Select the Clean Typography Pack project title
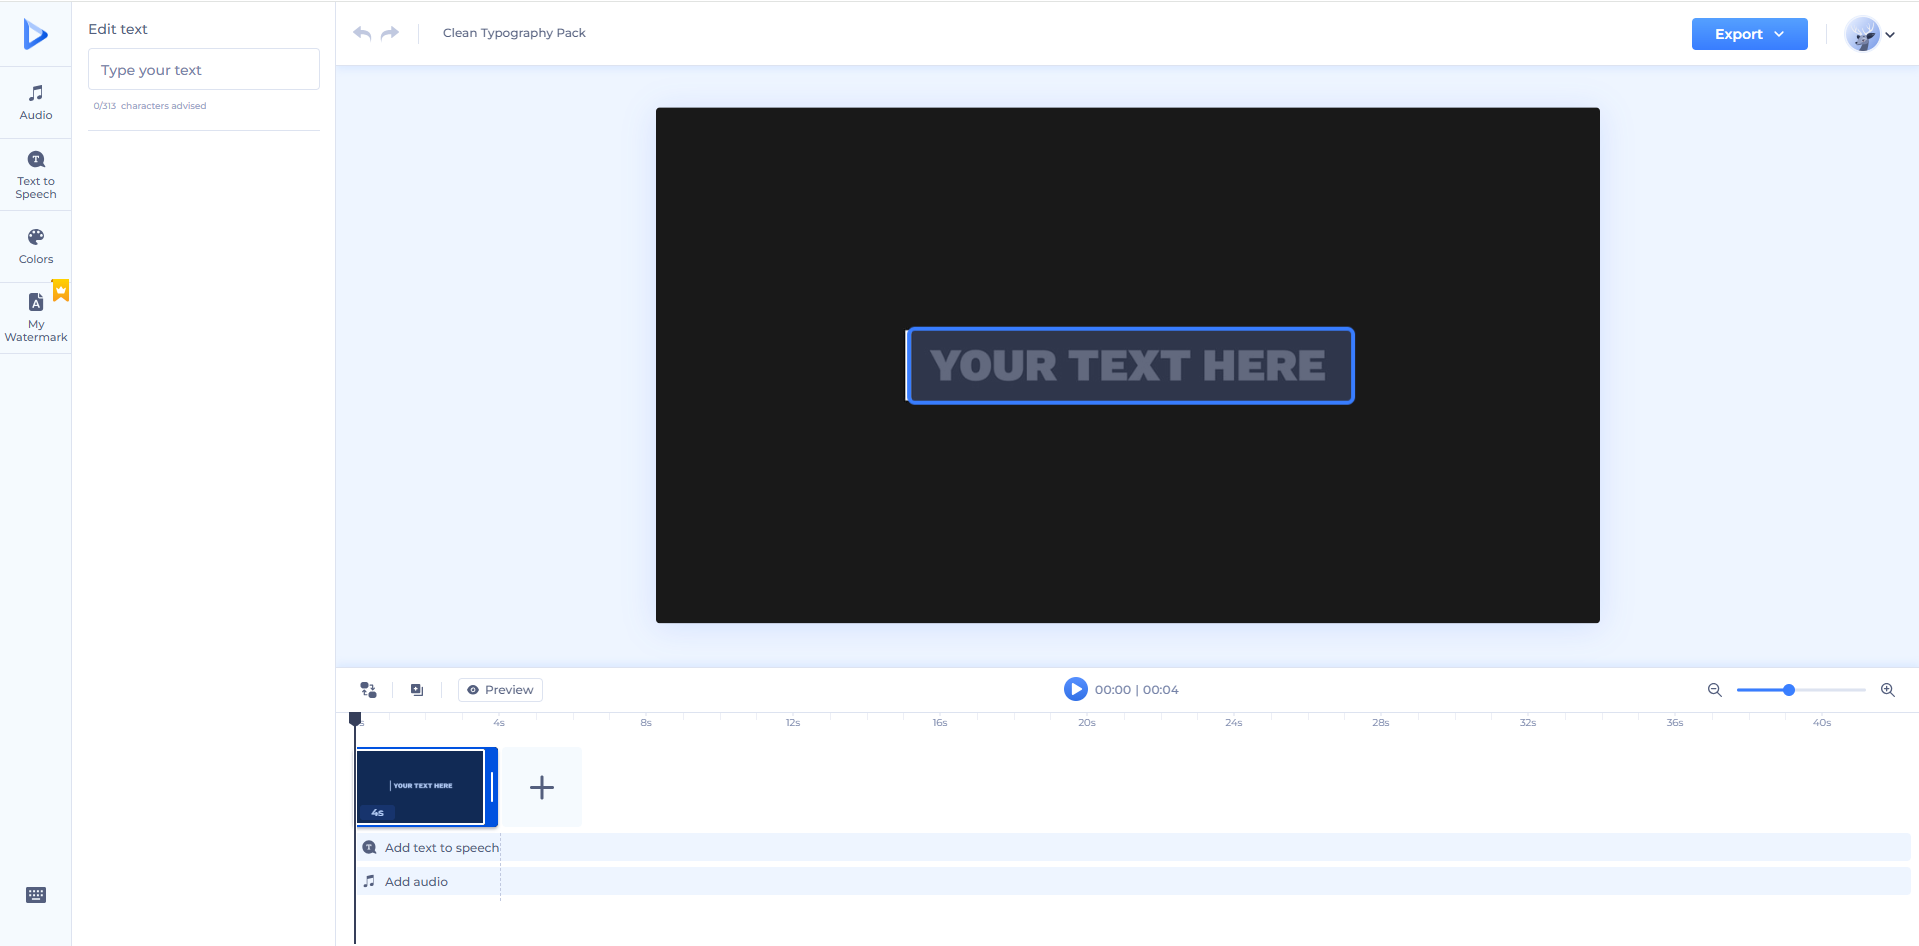Screen dimensions: 1919x946 [x=514, y=32]
